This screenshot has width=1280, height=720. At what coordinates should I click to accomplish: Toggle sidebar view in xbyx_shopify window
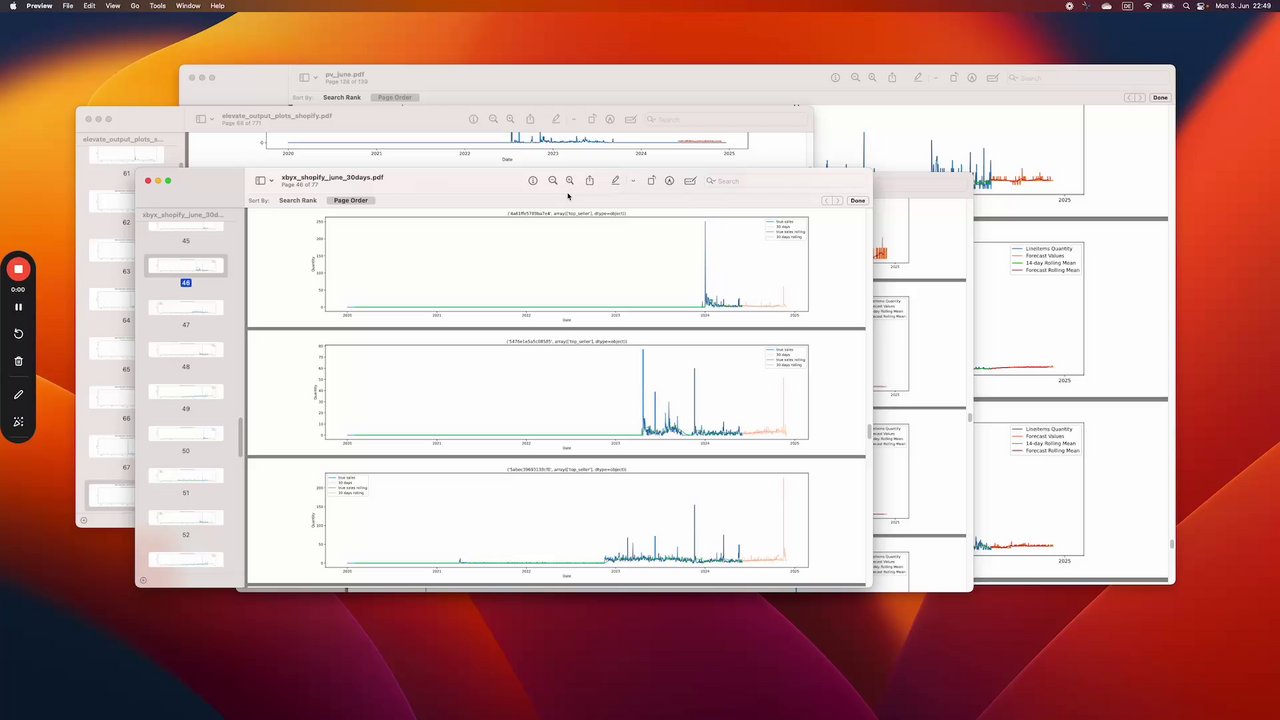[260, 181]
